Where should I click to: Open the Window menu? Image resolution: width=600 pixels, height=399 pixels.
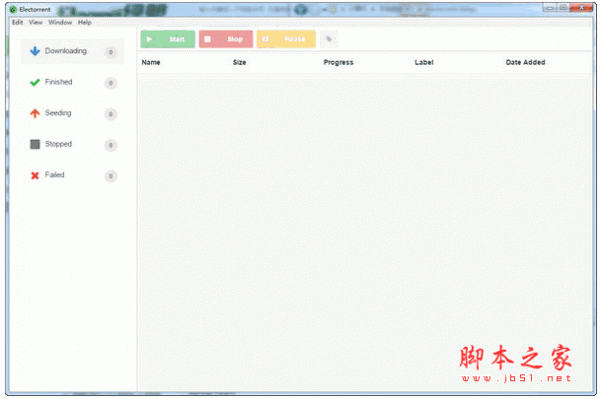click(60, 22)
